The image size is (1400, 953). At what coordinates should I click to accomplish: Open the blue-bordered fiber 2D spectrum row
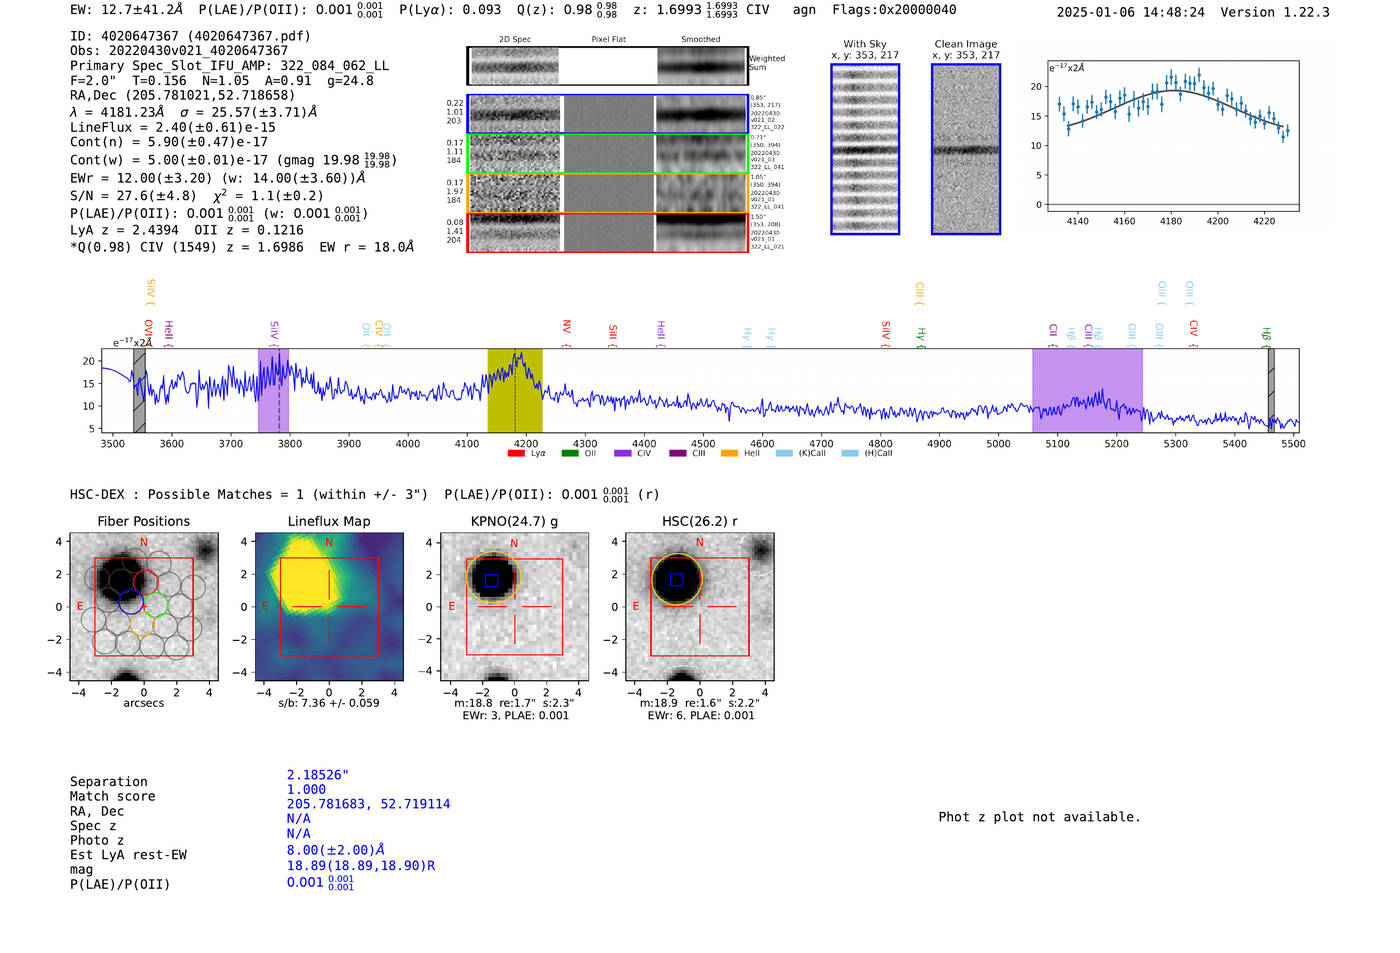point(608,114)
